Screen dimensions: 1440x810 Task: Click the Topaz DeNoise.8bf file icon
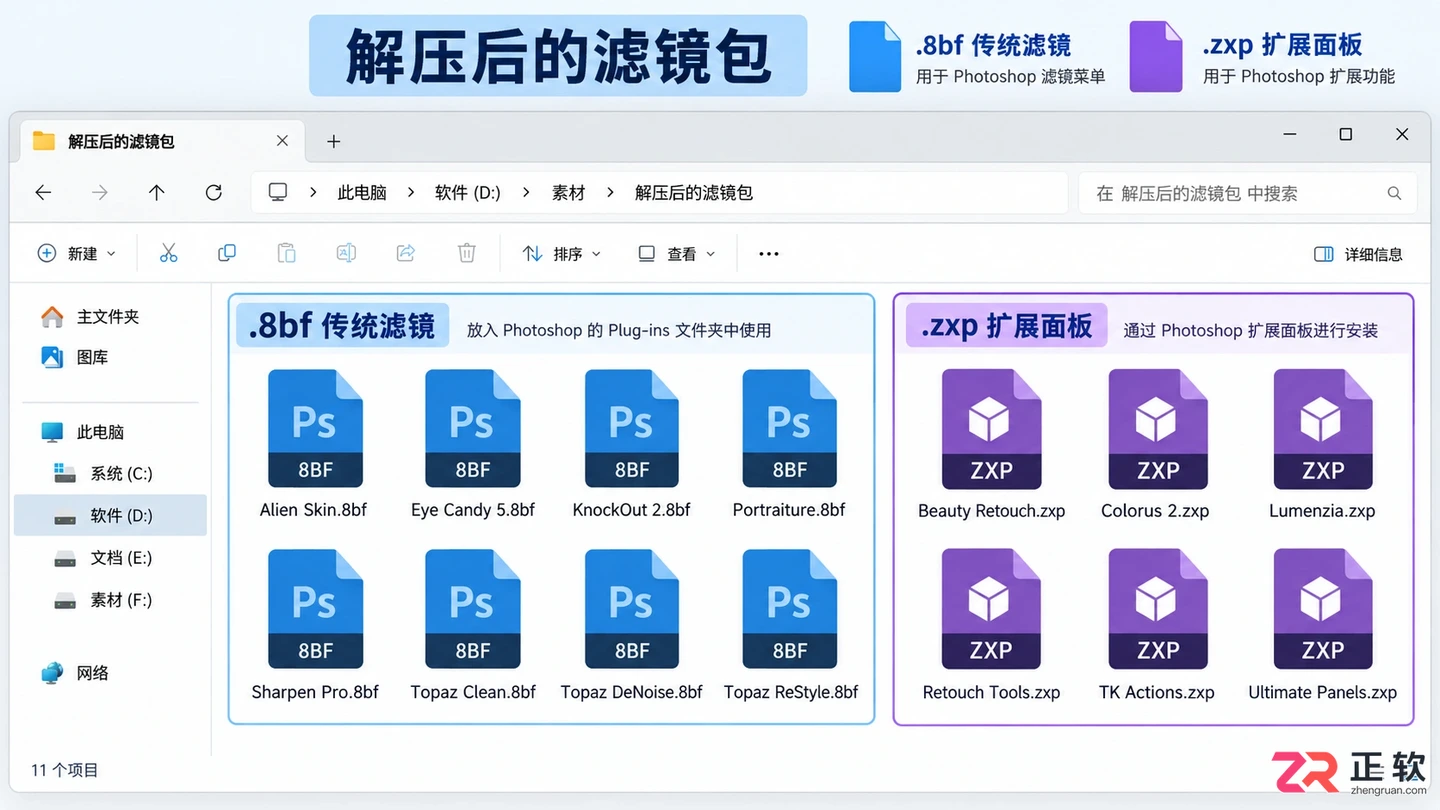[x=631, y=609]
